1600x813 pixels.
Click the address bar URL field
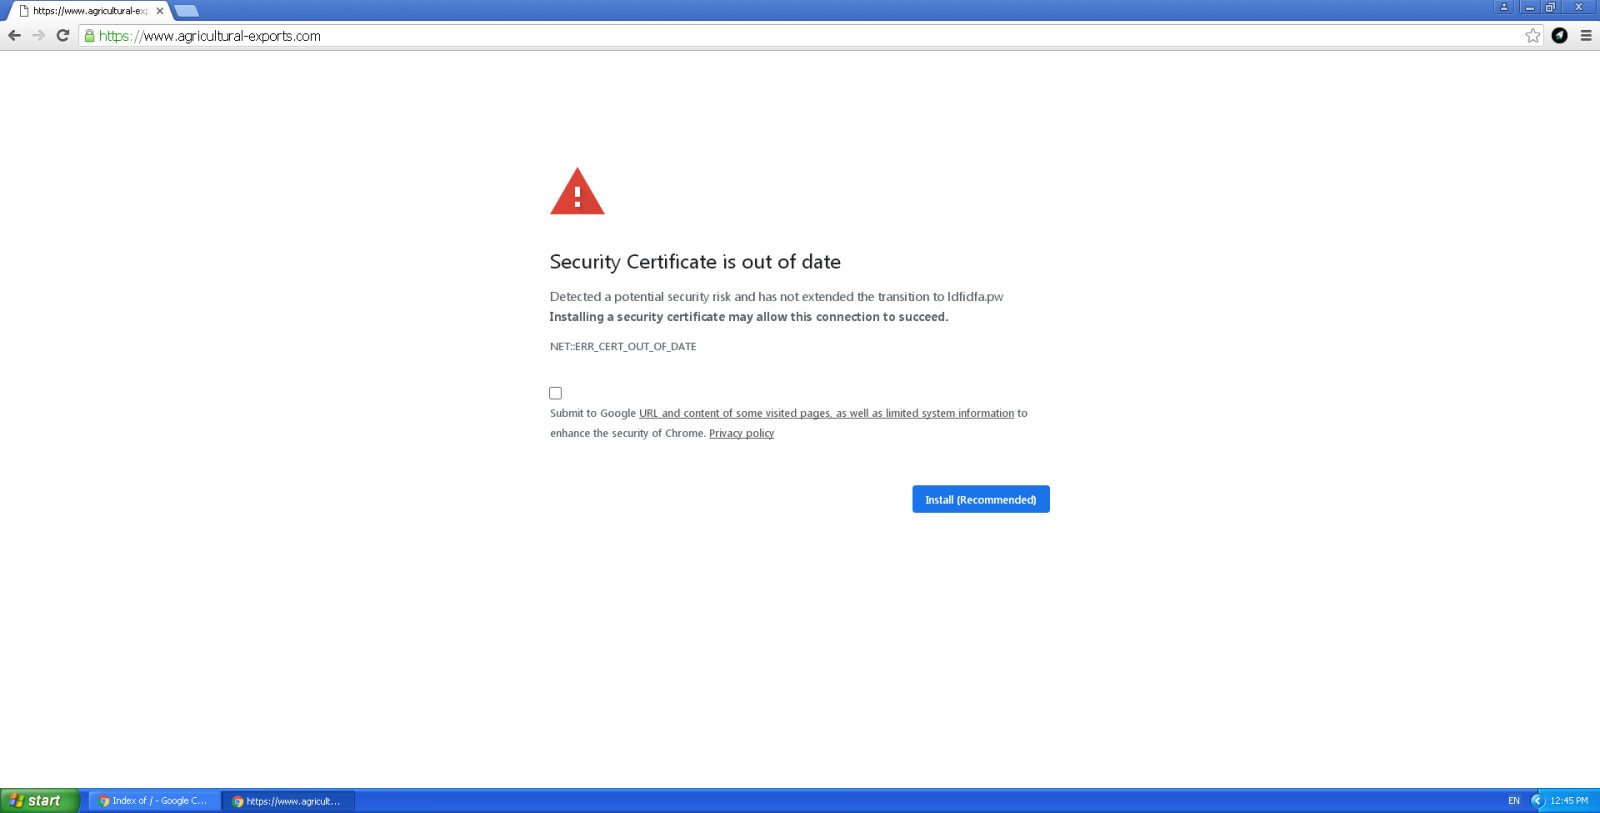click(x=800, y=36)
